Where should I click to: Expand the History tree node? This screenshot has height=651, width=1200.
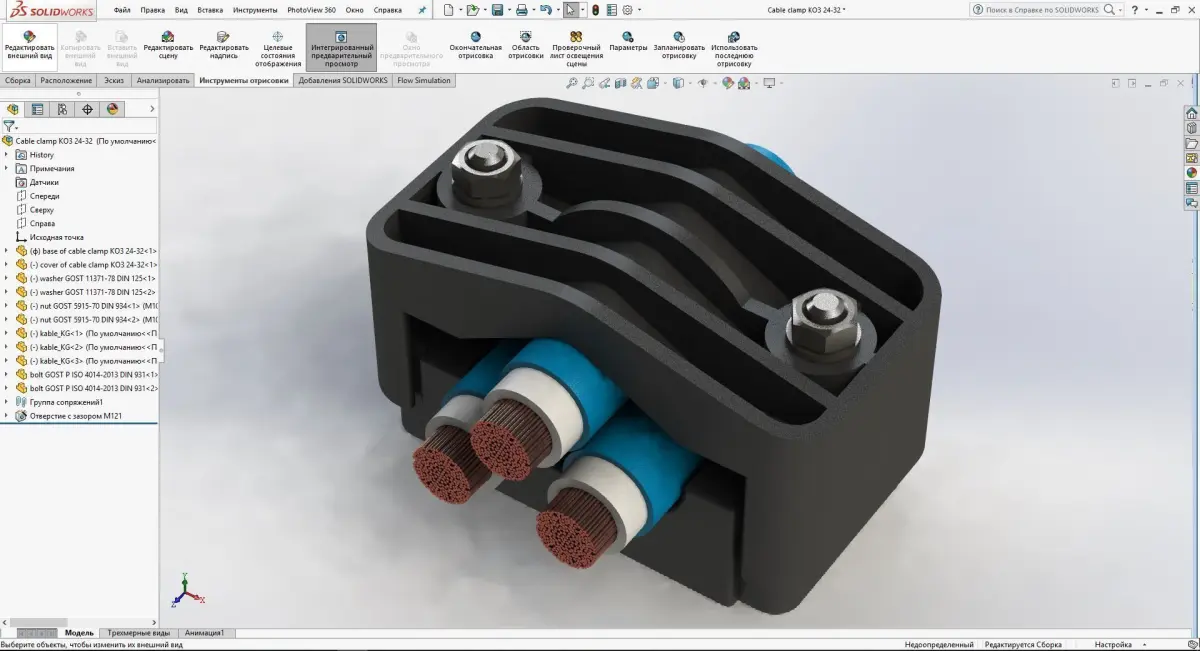[x=7, y=155]
